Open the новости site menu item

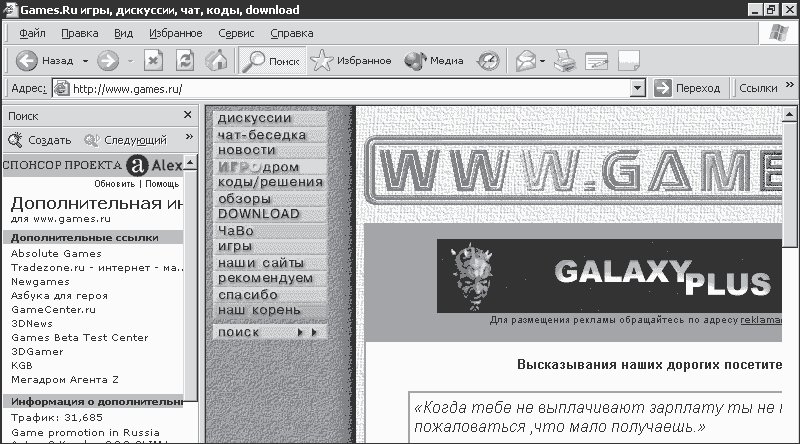270,150
